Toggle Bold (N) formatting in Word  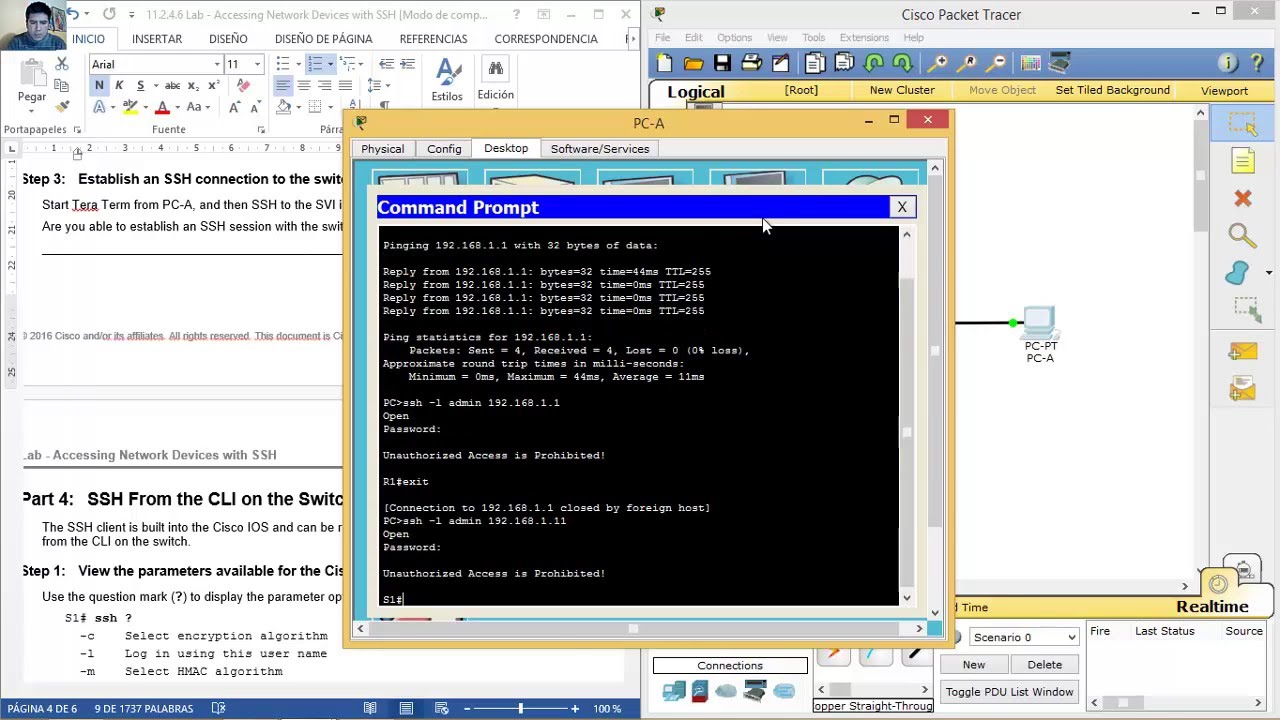99,86
